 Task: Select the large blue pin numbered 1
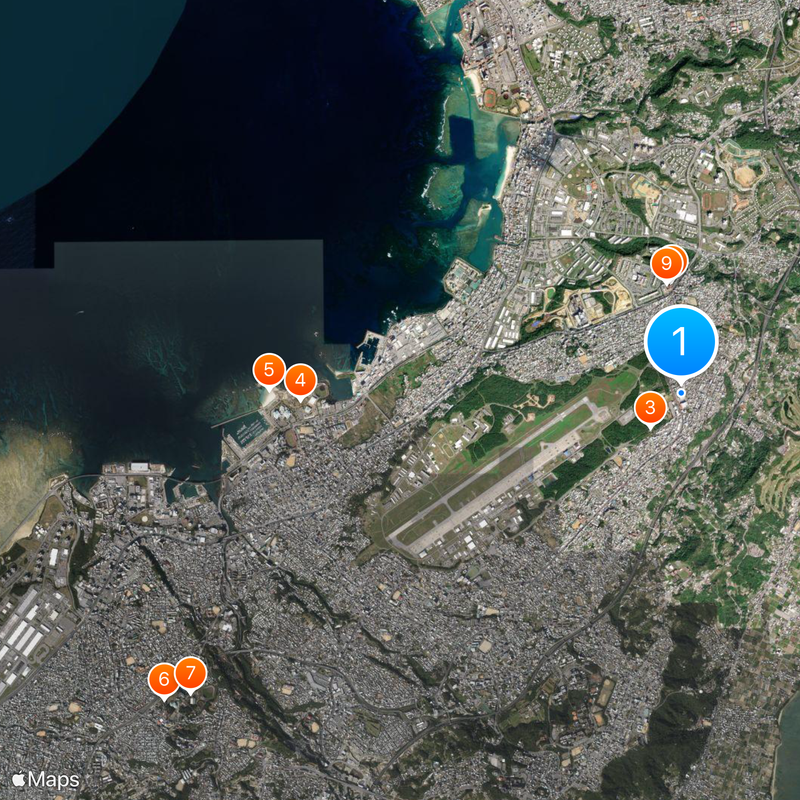(x=681, y=342)
